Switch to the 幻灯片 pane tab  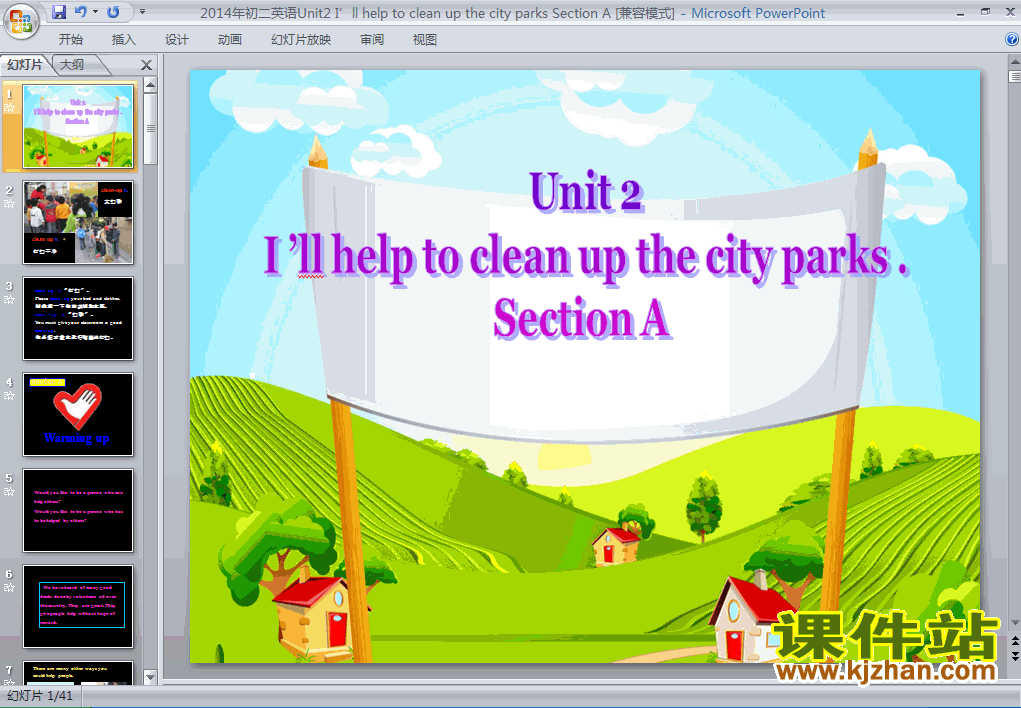click(x=25, y=64)
